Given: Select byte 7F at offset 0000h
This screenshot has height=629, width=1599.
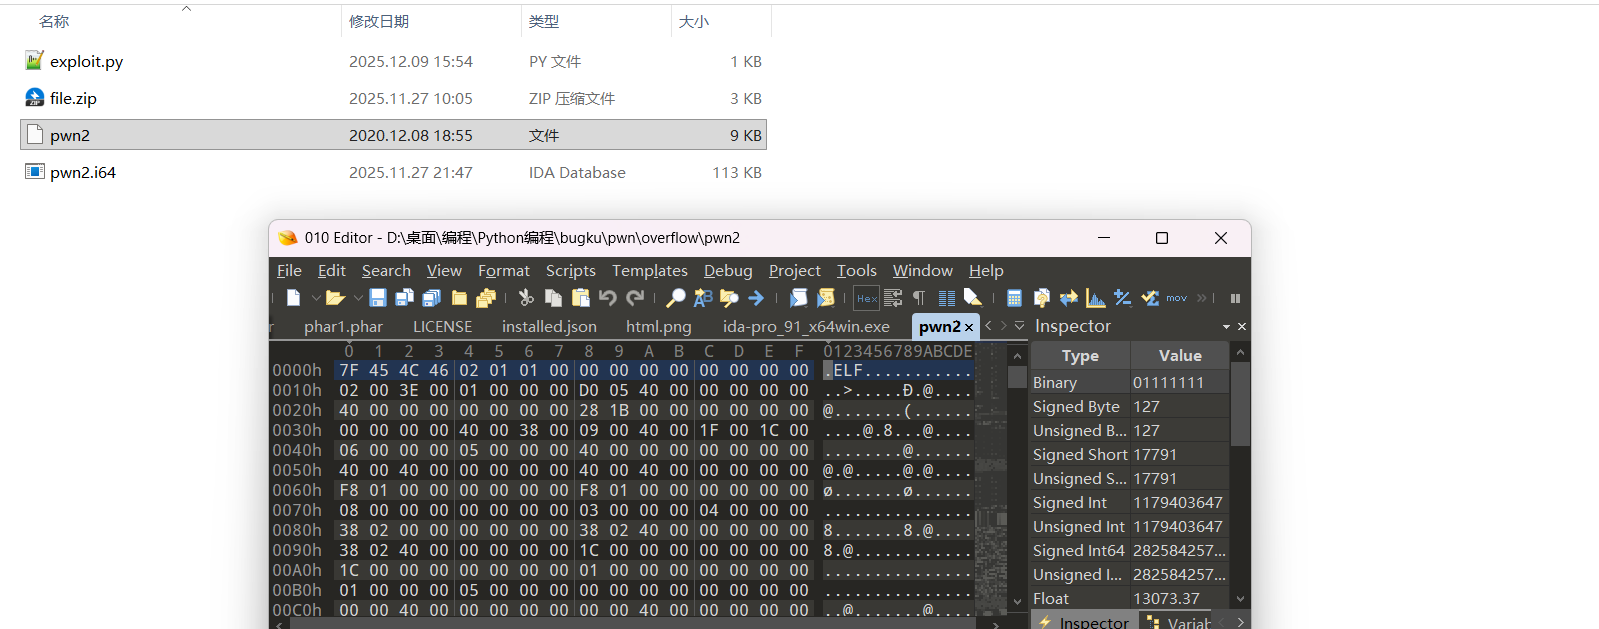Looking at the screenshot, I should coord(349,370).
